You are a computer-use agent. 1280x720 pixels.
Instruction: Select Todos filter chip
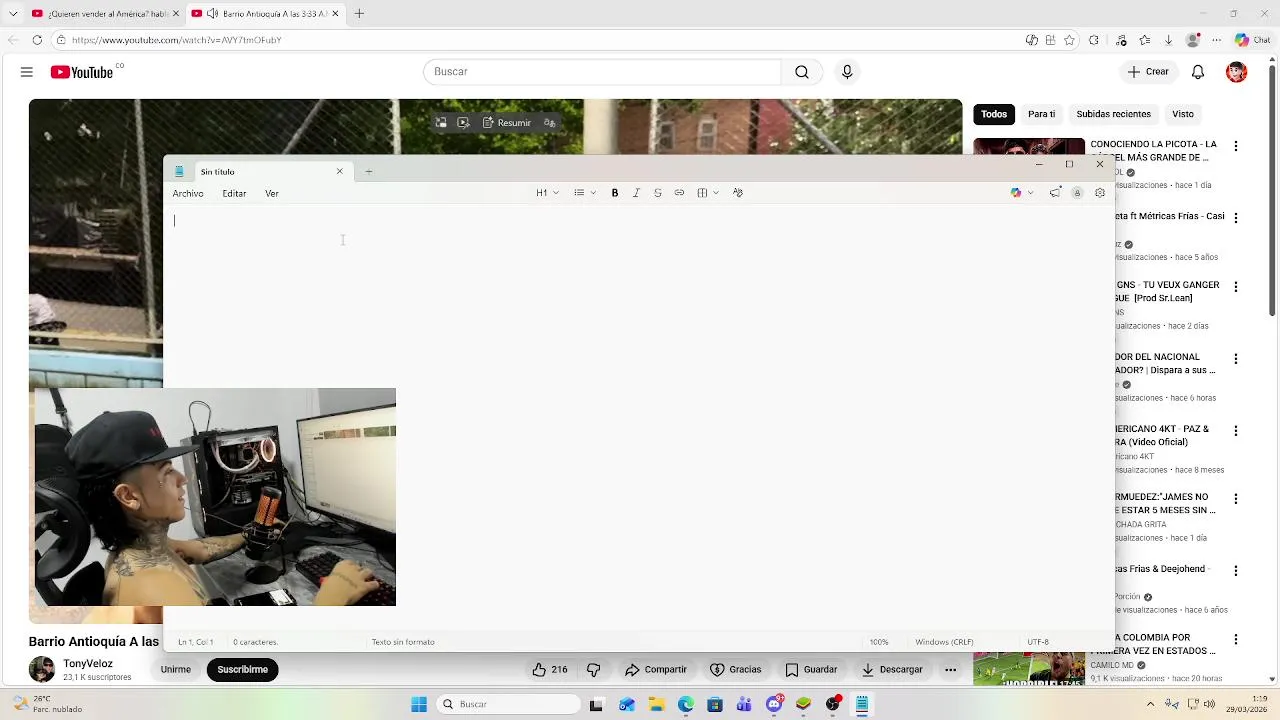click(994, 114)
